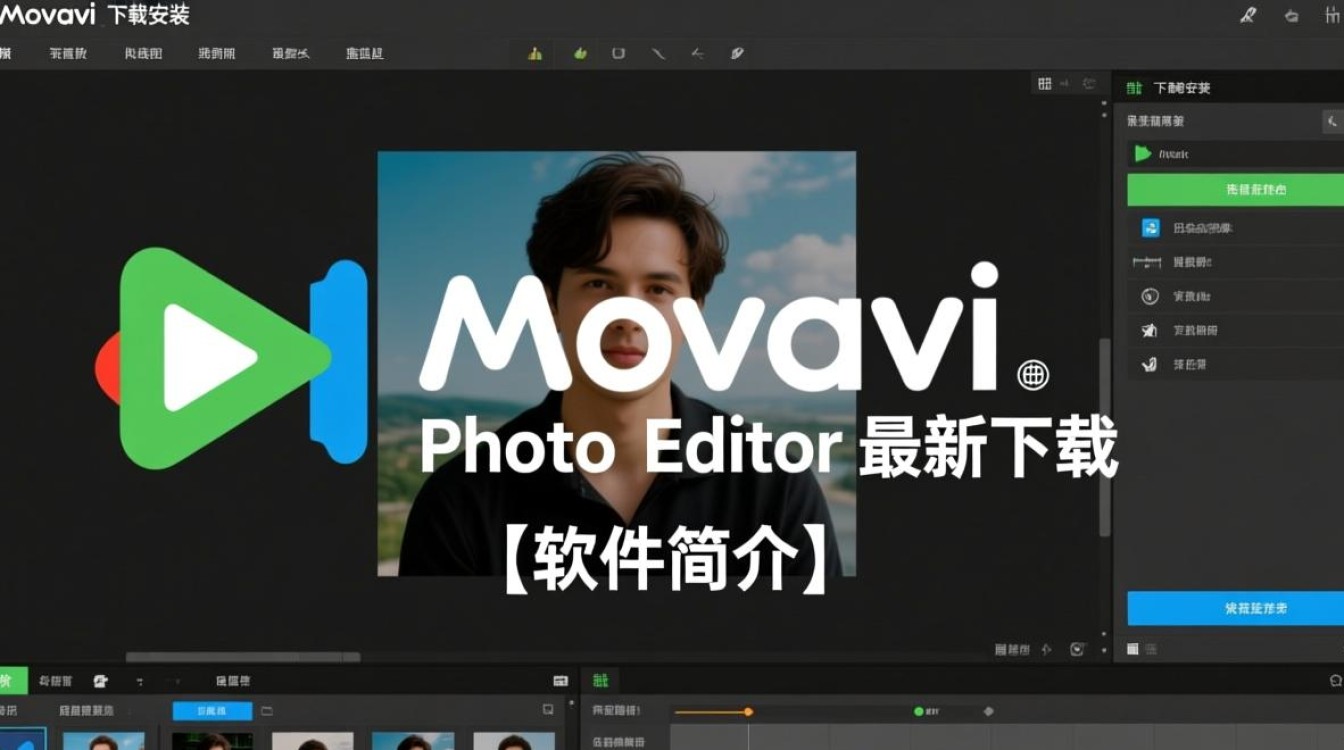Image resolution: width=1344 pixels, height=750 pixels.
Task: Toggle the camera icon in the bottom-left panel bar
Action: pyautogui.click(x=100, y=680)
